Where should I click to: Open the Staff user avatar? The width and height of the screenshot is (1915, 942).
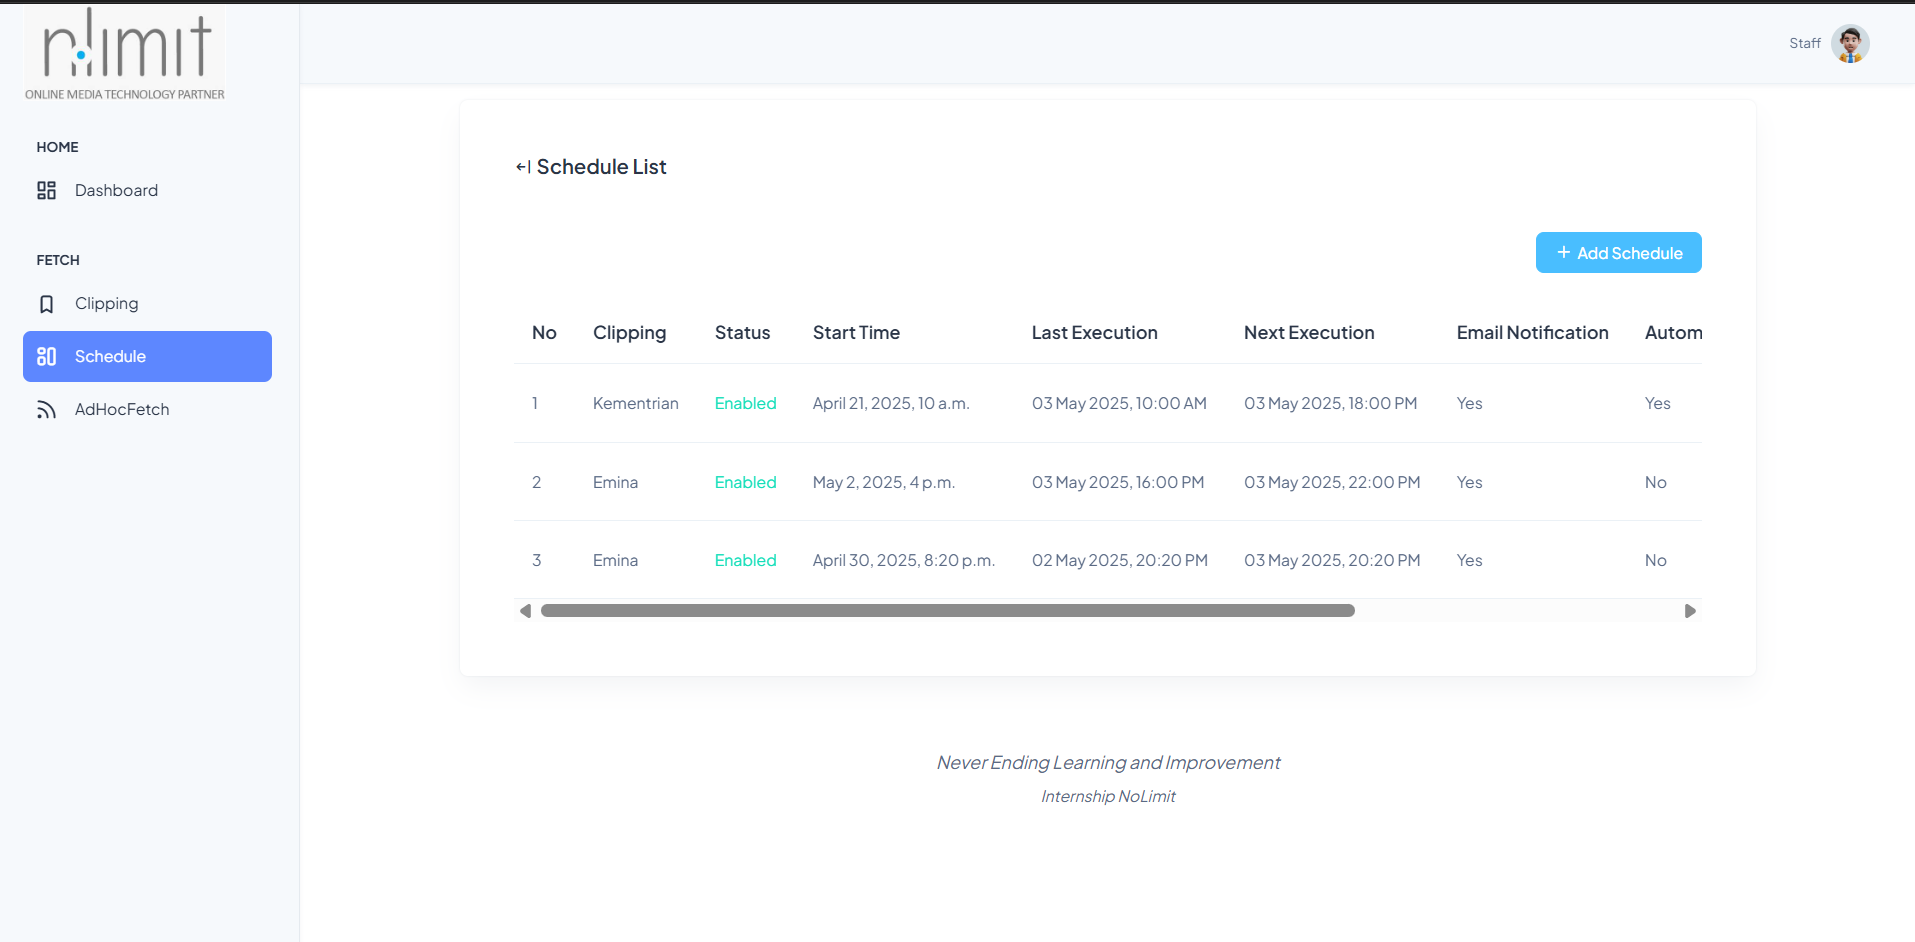click(x=1849, y=44)
